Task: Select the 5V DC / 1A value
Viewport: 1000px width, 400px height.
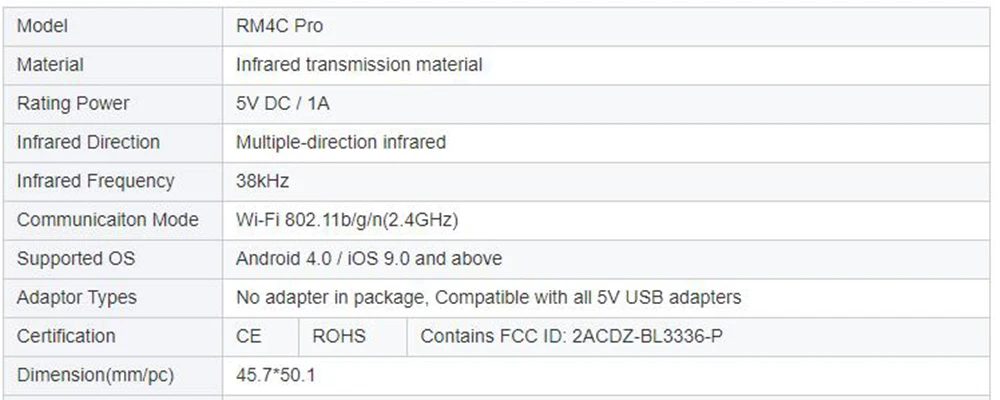Action: click(284, 104)
